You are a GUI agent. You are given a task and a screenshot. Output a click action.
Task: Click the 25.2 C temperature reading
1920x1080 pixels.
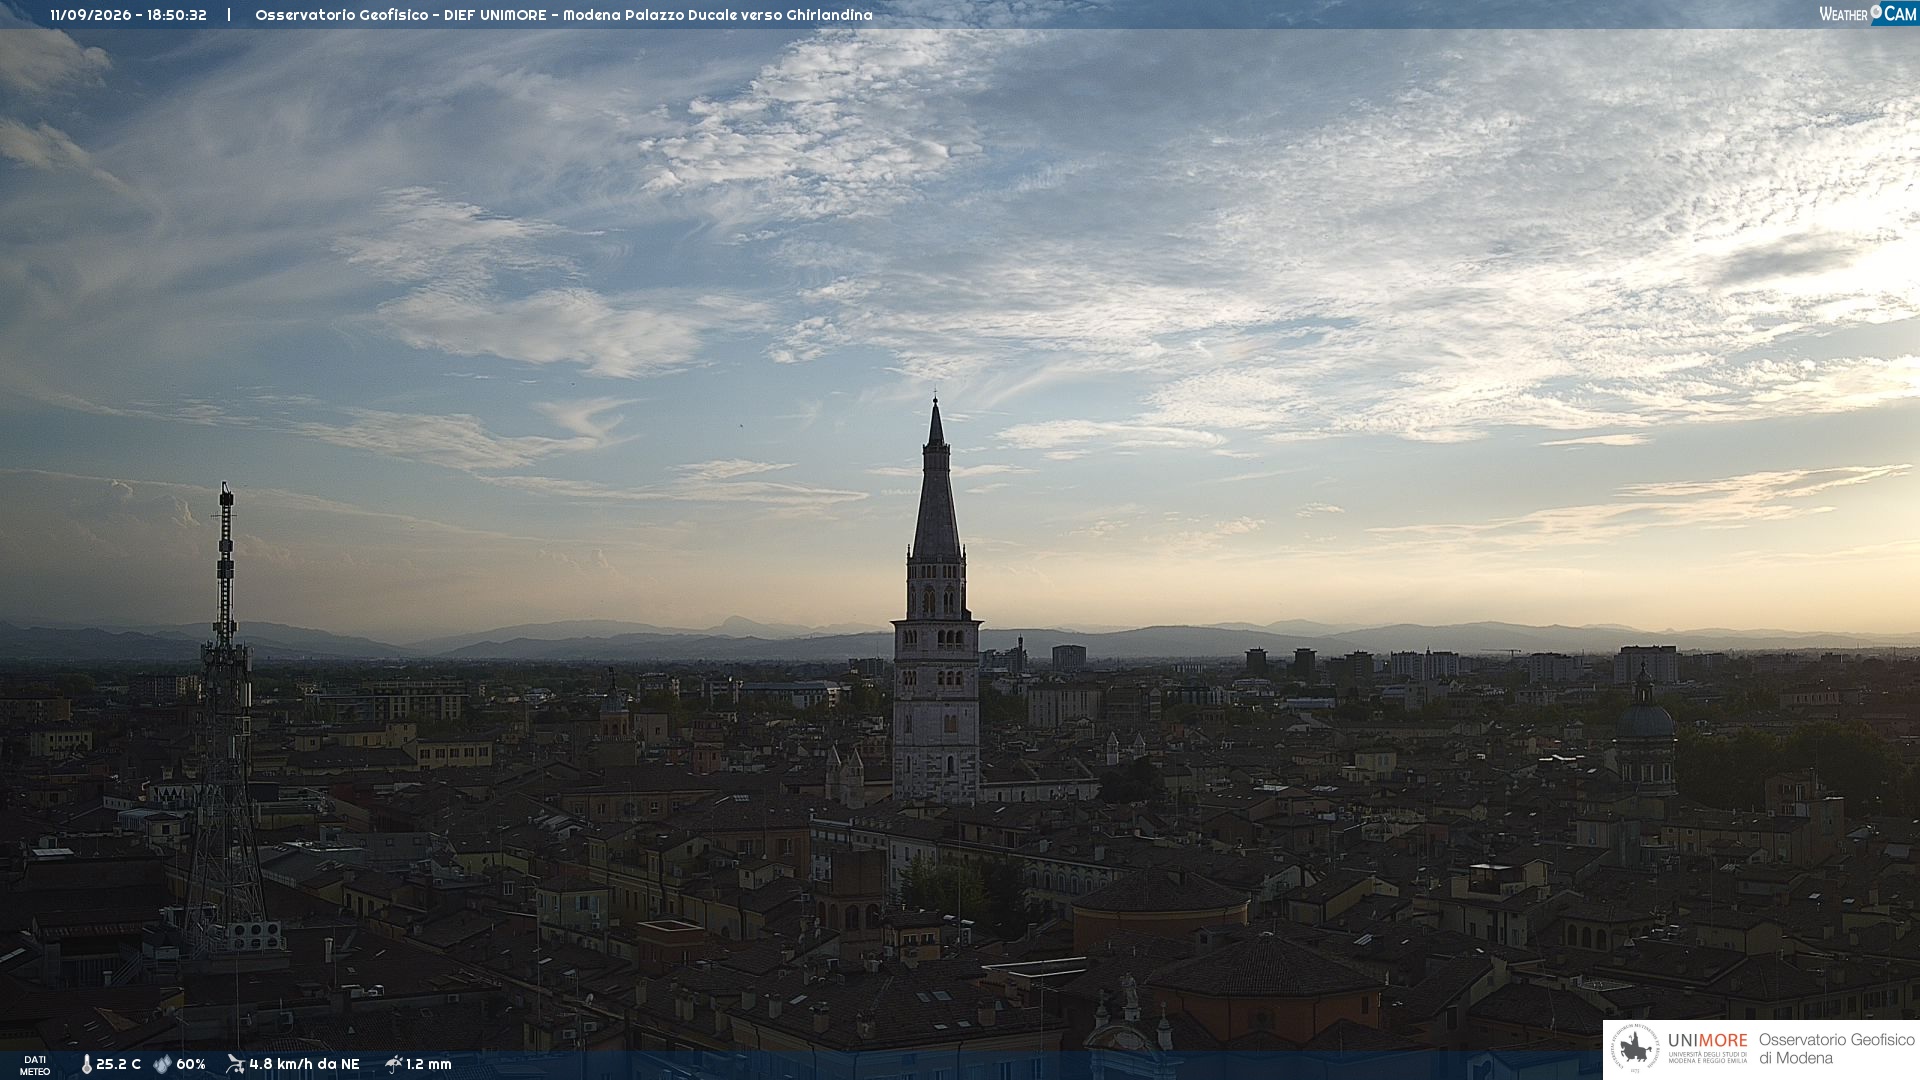click(118, 1064)
